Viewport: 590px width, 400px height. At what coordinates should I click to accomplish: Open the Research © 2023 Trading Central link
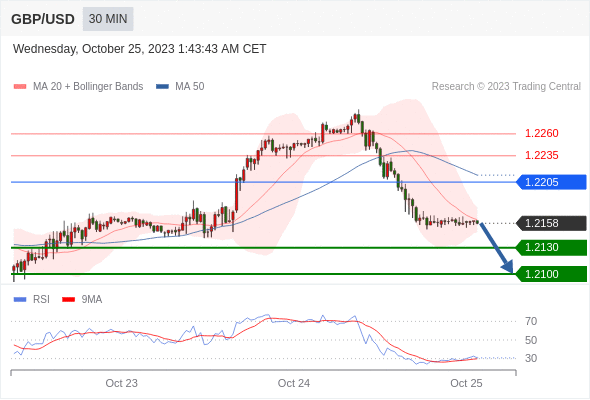506,87
